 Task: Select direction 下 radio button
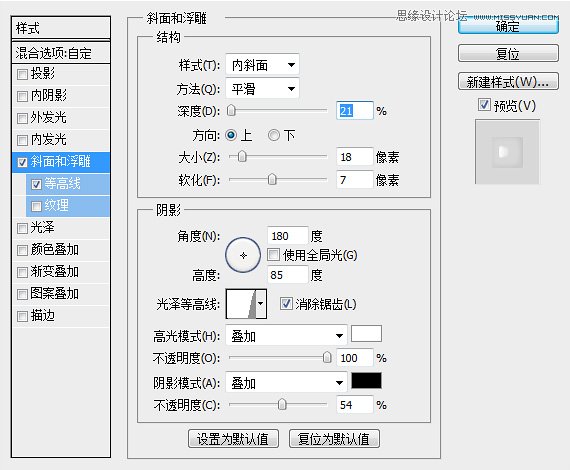[x=274, y=135]
